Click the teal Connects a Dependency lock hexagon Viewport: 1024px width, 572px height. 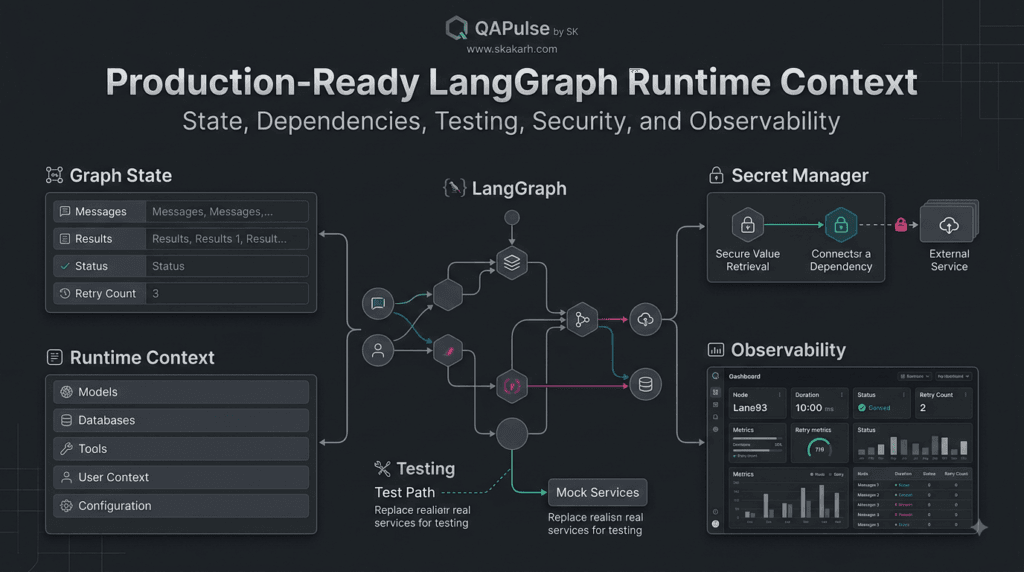841,225
